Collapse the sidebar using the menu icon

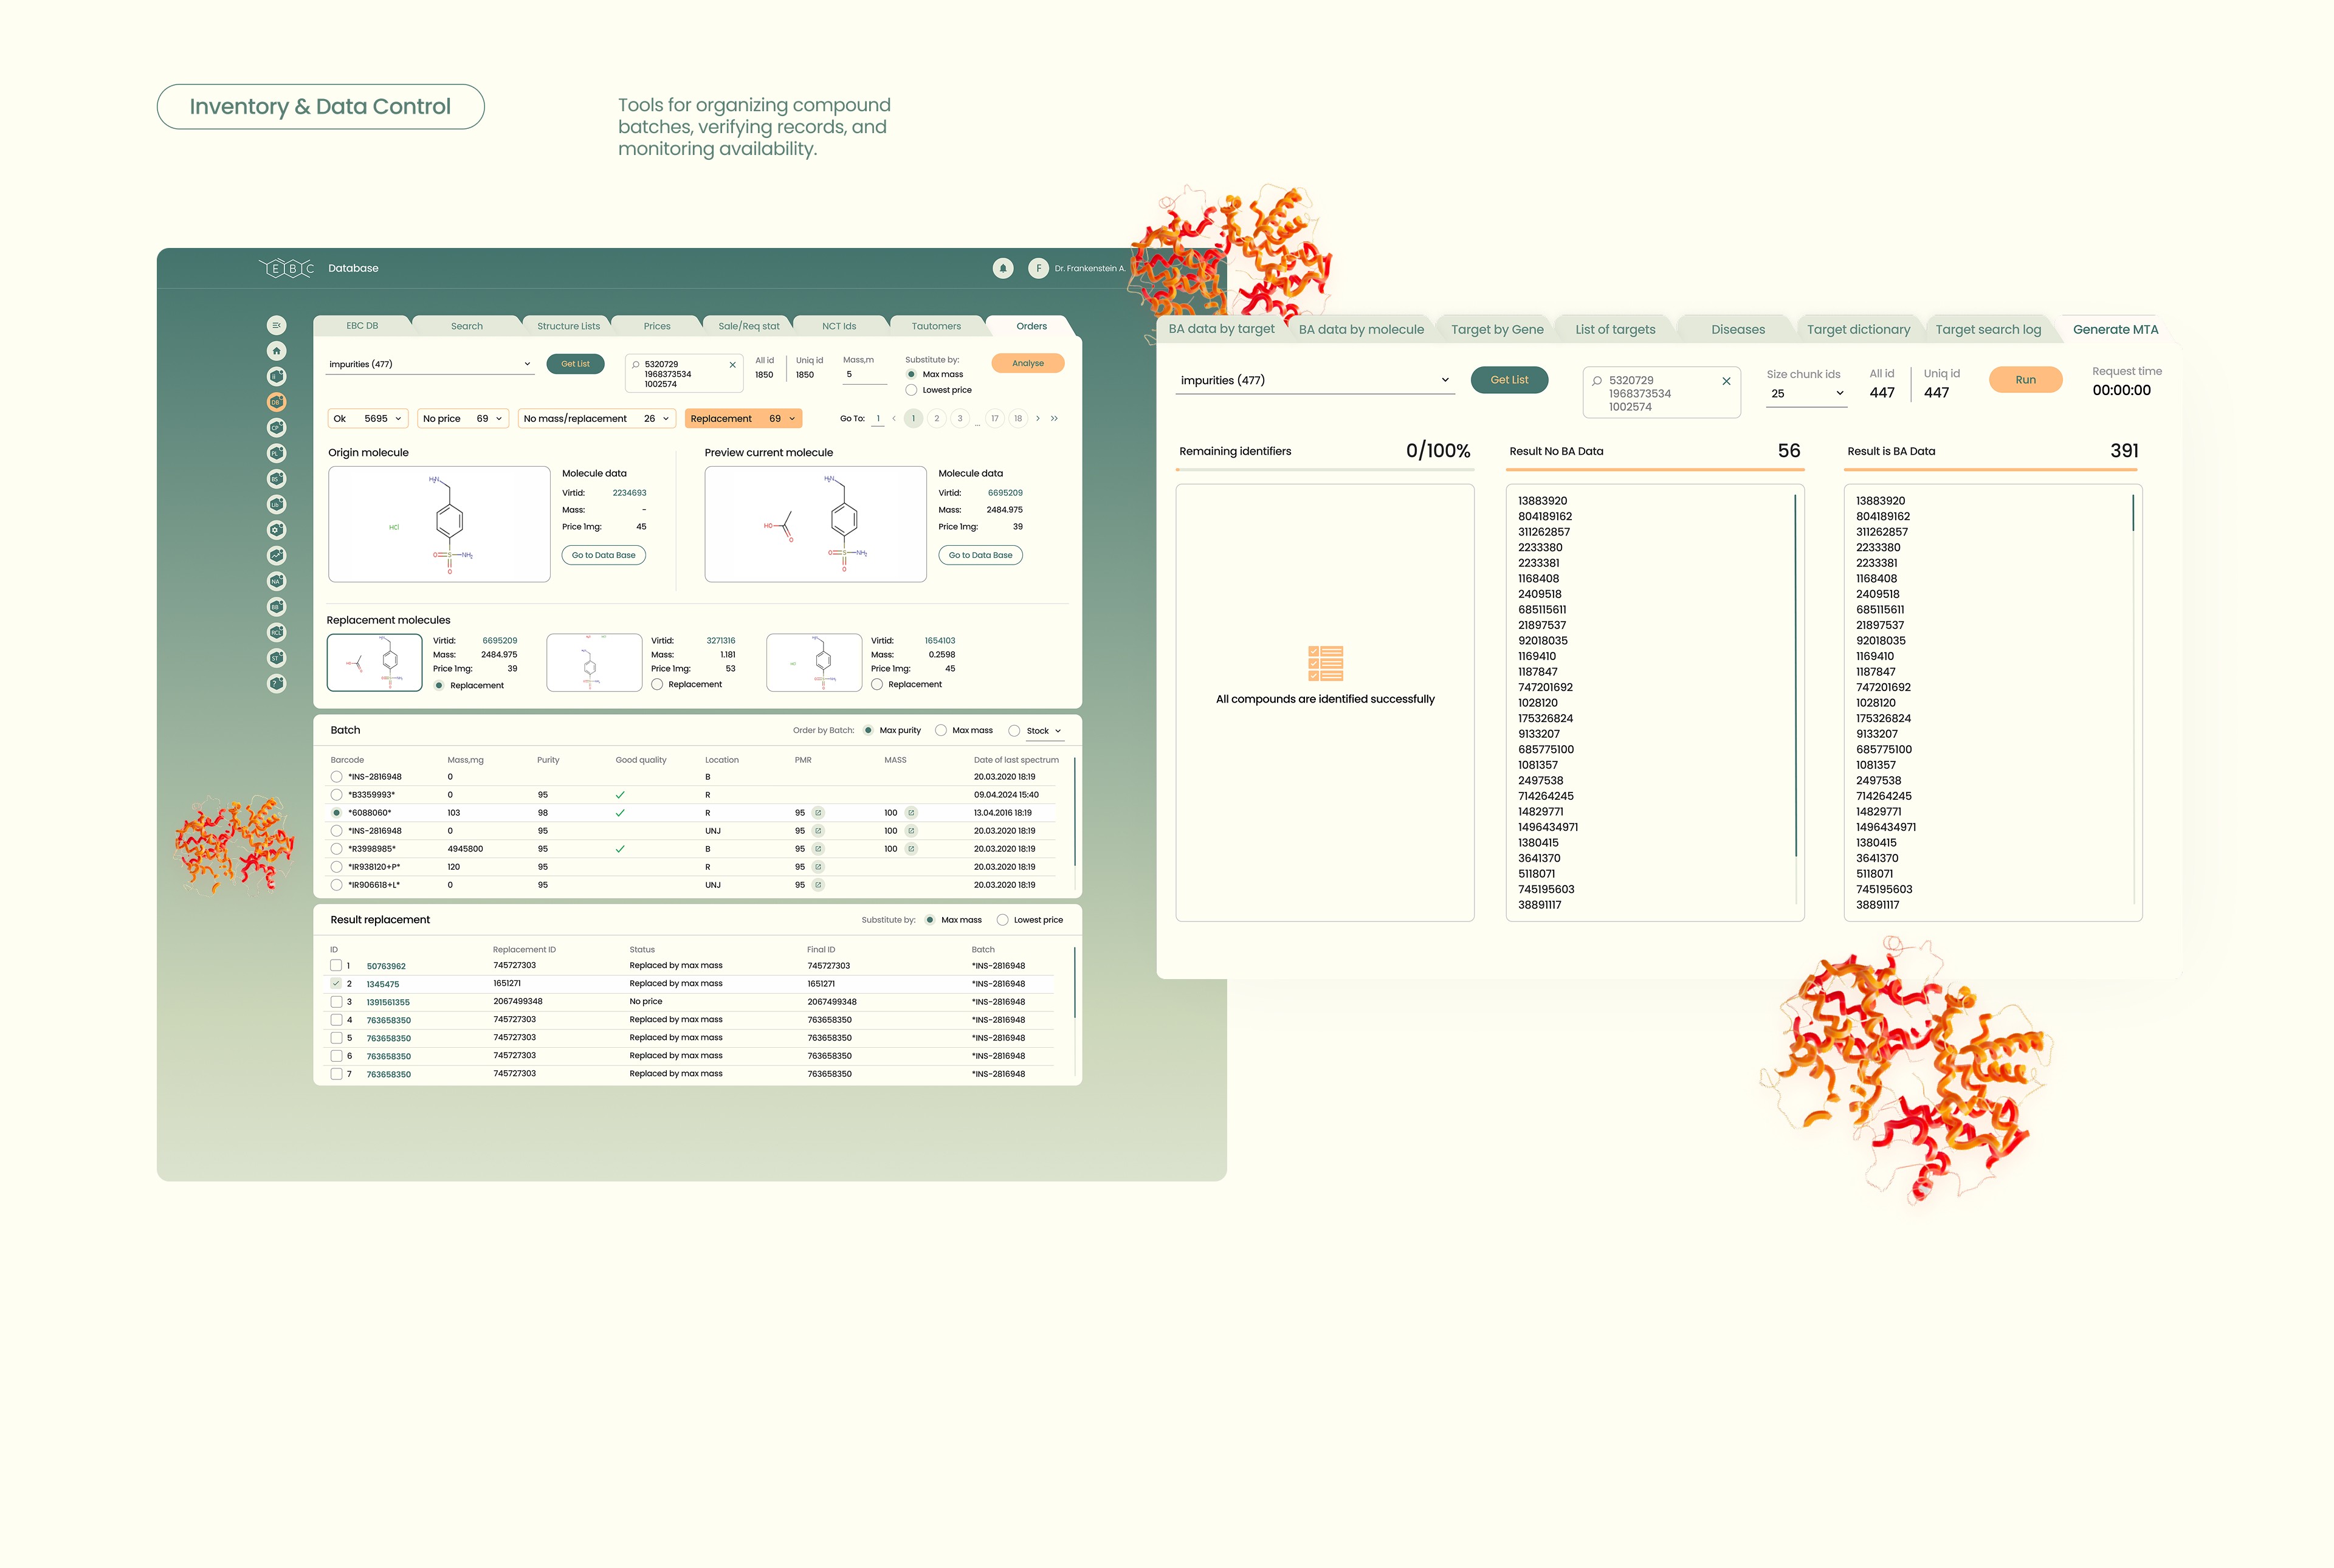(276, 324)
